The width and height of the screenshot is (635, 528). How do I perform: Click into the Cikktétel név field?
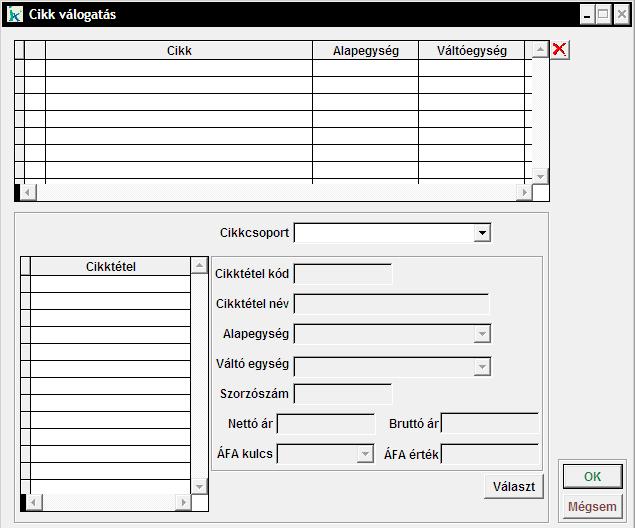click(391, 304)
